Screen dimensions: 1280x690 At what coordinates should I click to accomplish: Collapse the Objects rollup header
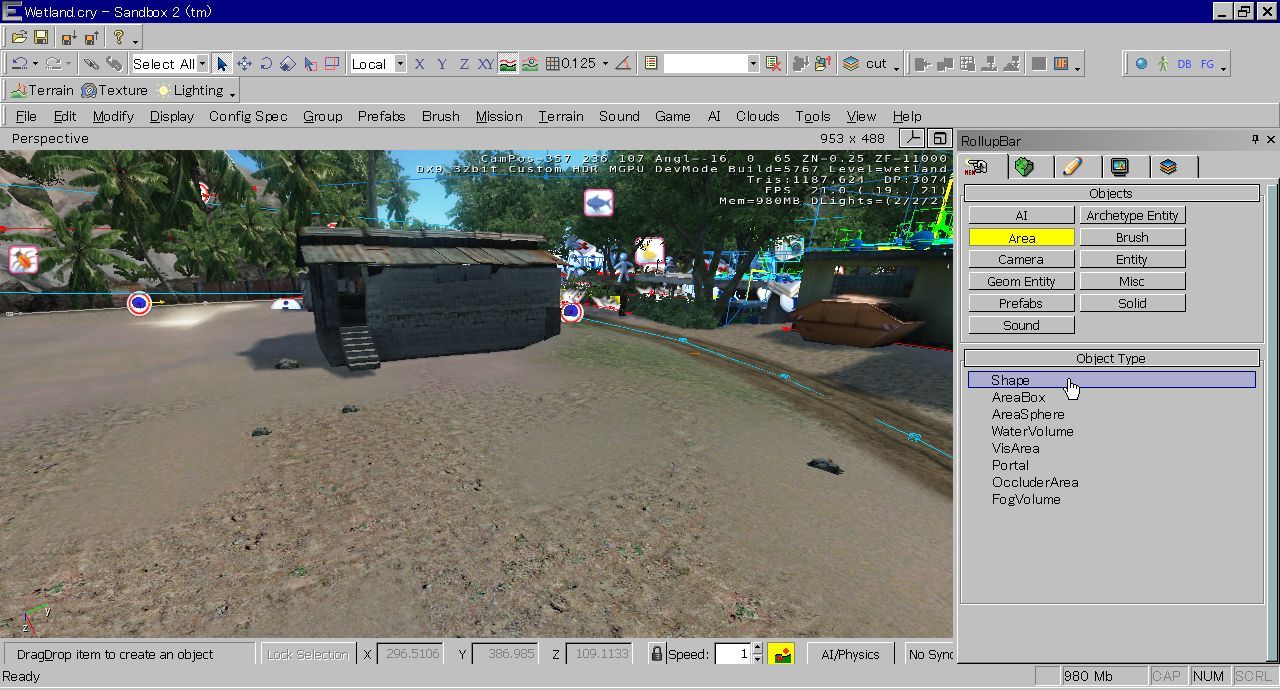point(1111,193)
